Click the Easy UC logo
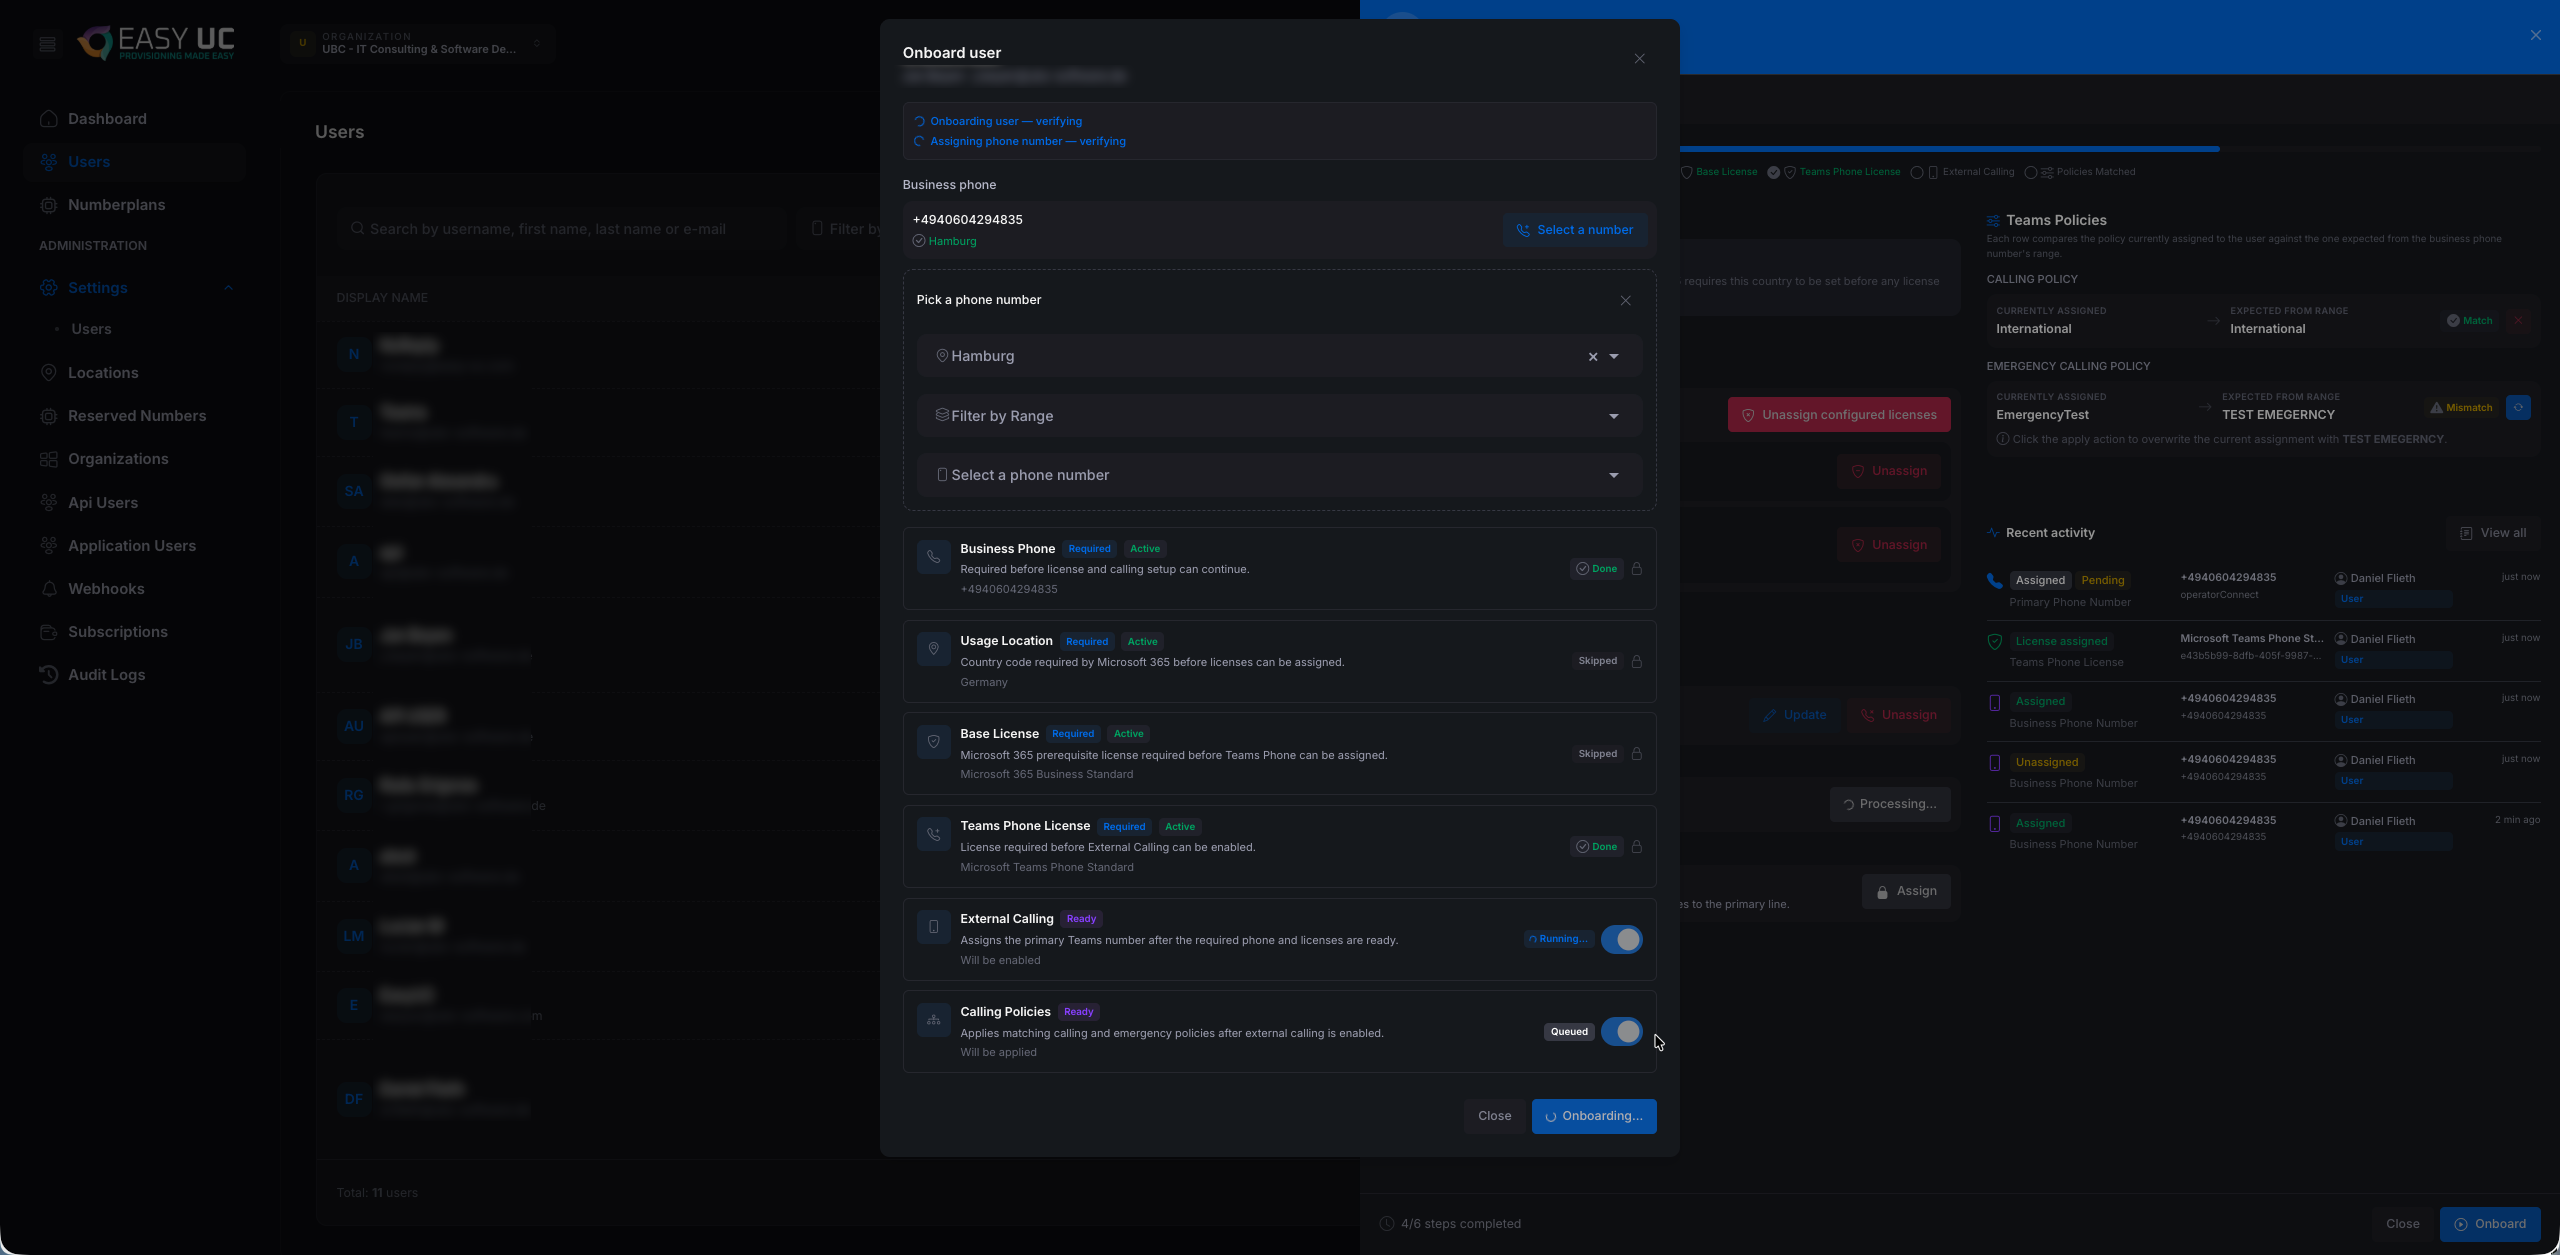This screenshot has width=2560, height=1255. 156,42
